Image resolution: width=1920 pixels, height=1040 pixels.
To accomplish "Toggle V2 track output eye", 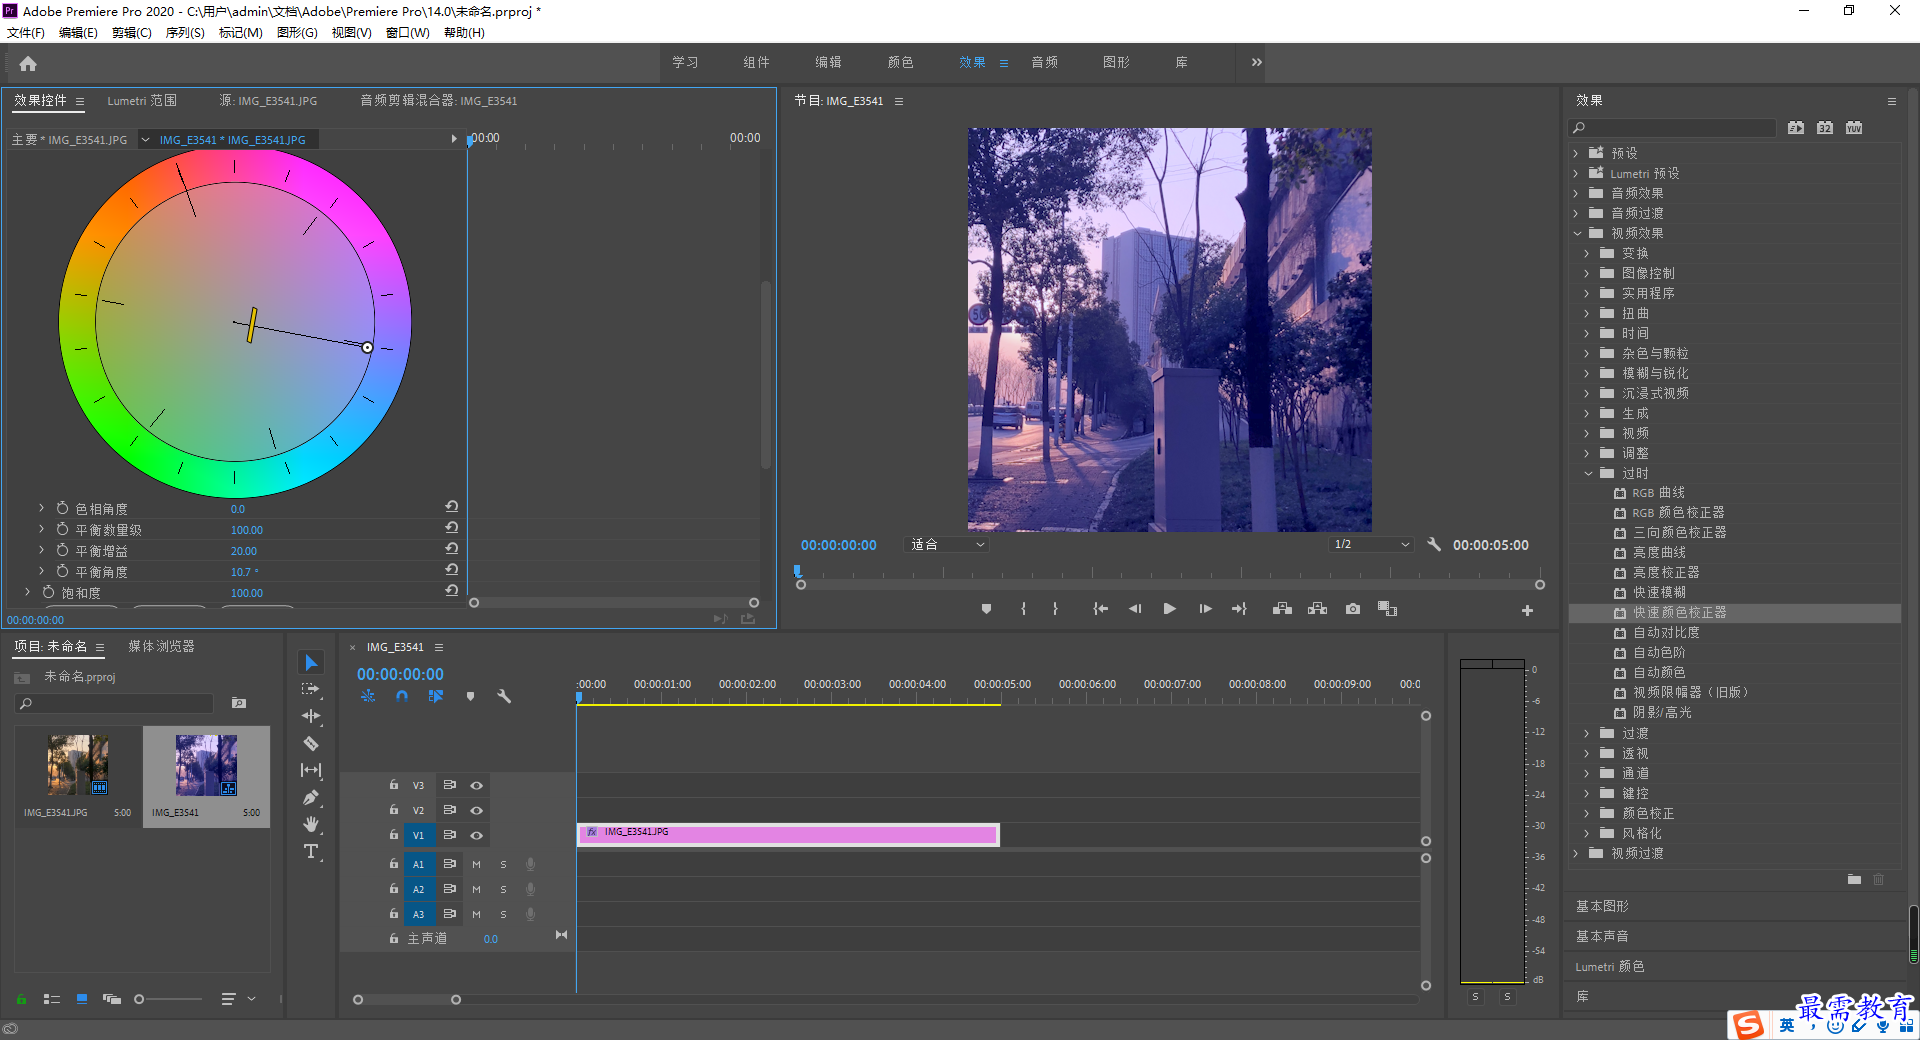I will [477, 810].
